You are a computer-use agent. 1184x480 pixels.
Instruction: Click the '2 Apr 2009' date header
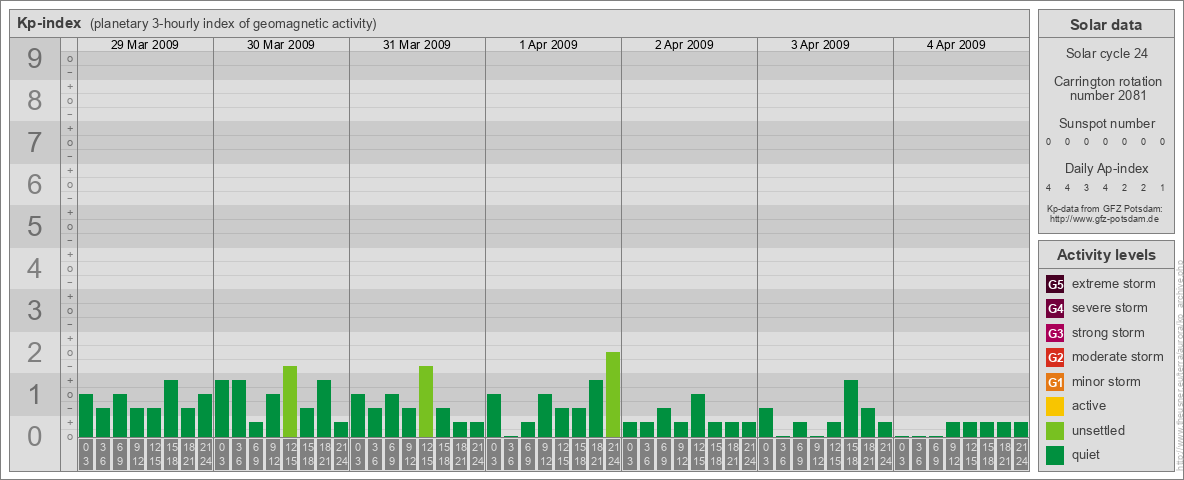[684, 45]
